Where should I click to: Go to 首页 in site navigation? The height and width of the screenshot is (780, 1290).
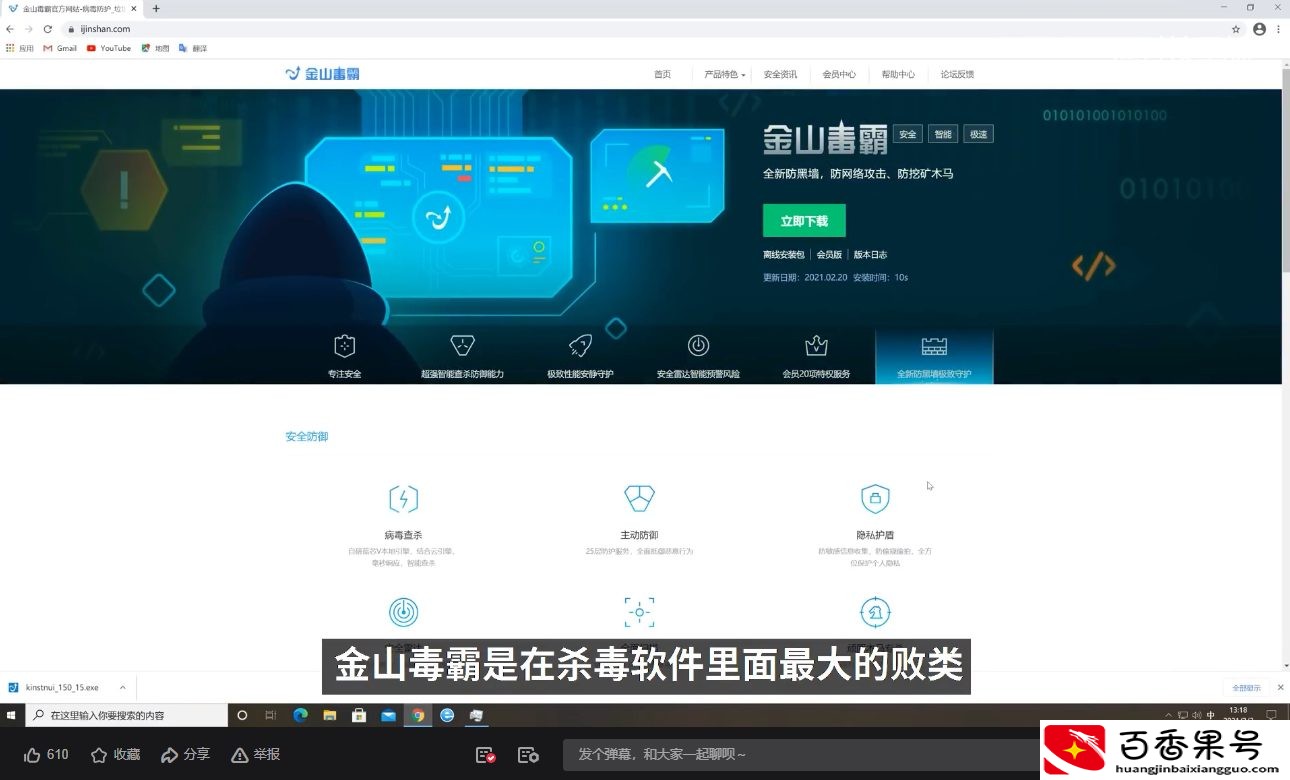pos(662,74)
